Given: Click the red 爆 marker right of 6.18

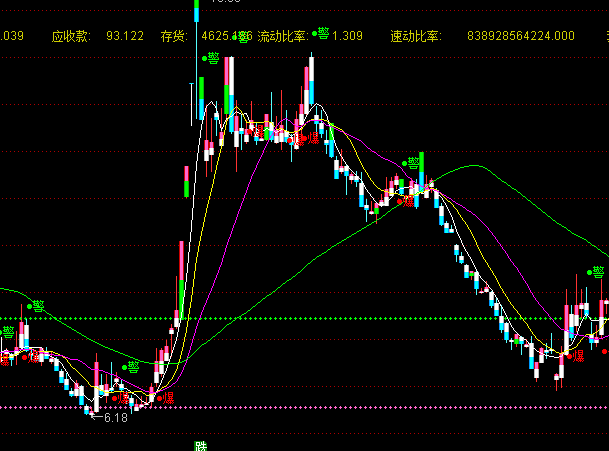Looking at the screenshot, I should click(x=169, y=398).
